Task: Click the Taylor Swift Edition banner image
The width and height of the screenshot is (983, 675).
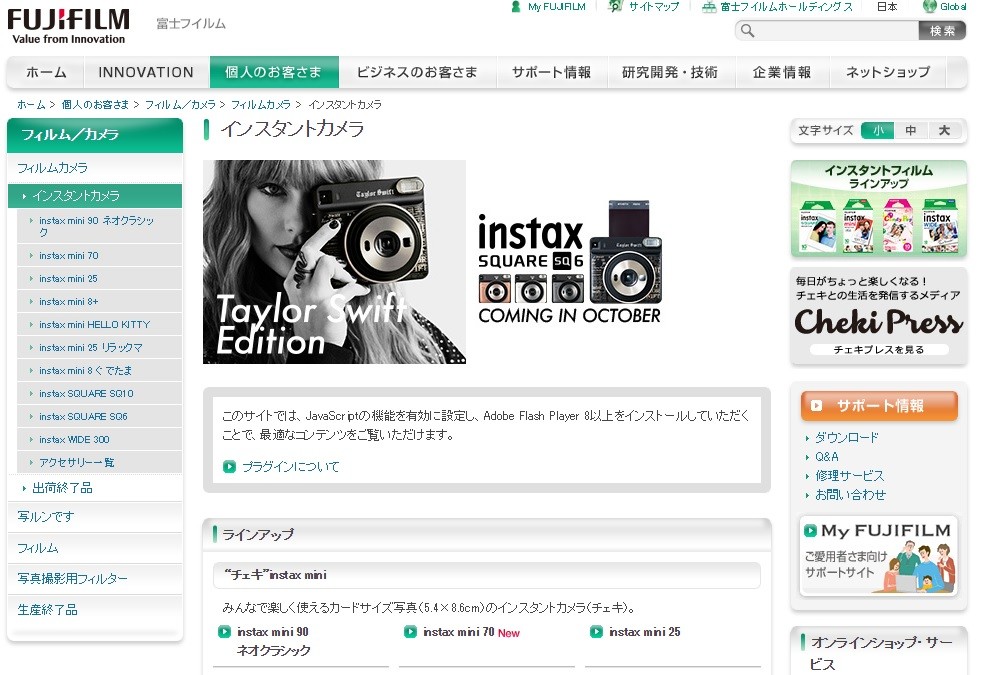Action: 334,262
